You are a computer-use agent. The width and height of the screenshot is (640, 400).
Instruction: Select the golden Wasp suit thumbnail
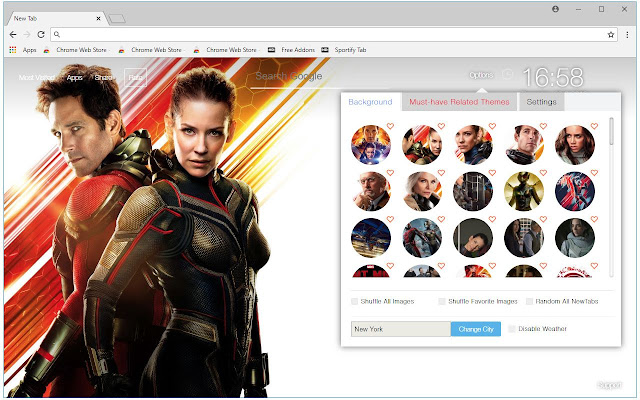tap(524, 191)
